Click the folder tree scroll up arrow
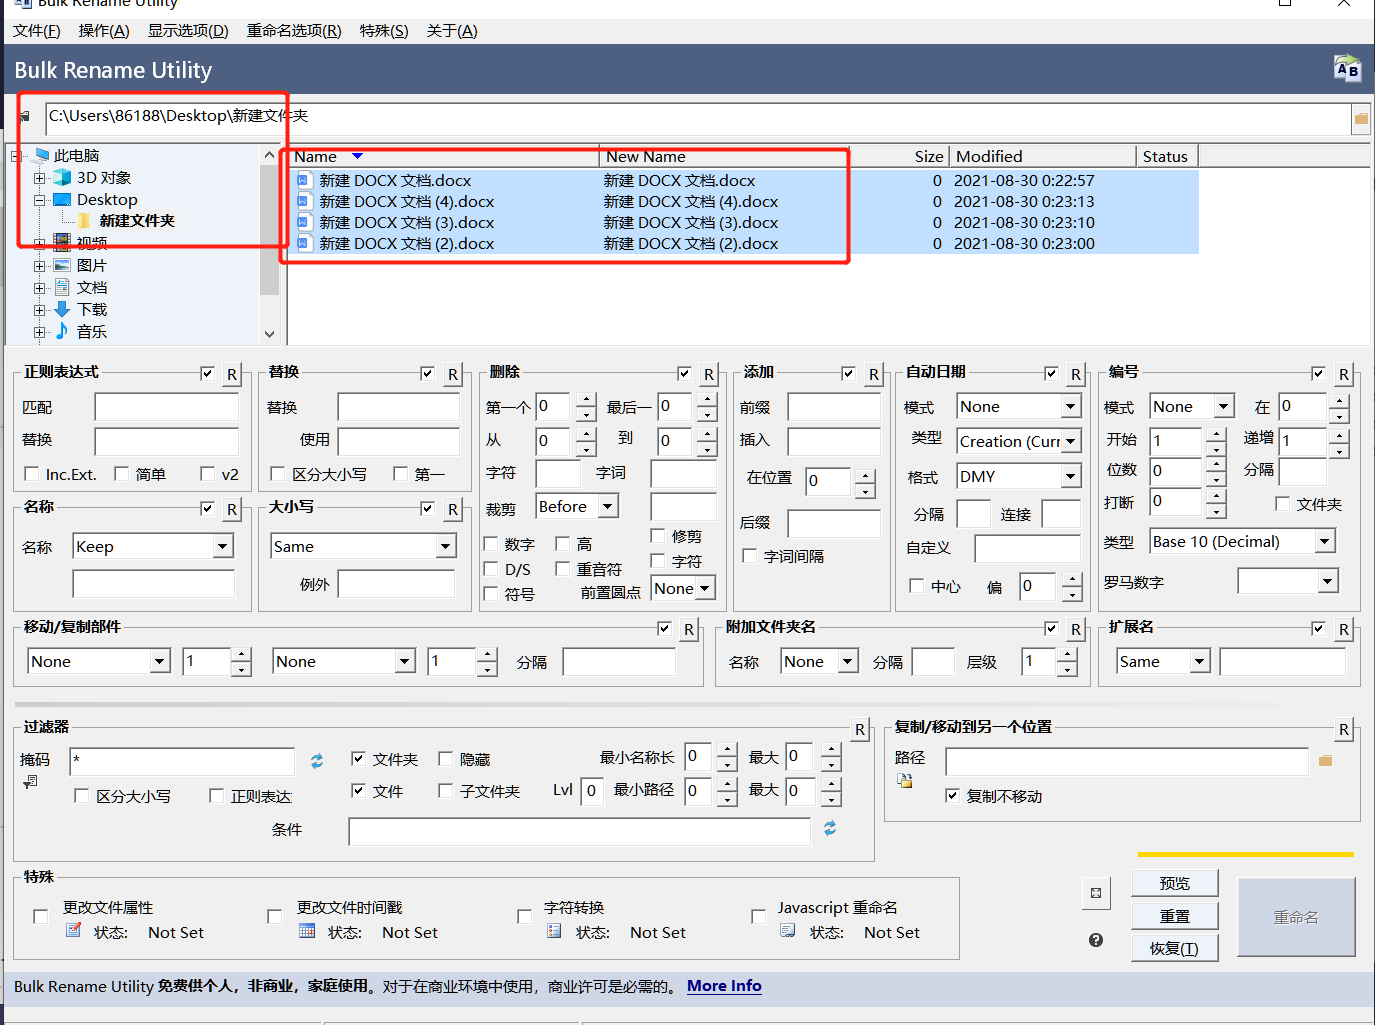 pos(269,155)
